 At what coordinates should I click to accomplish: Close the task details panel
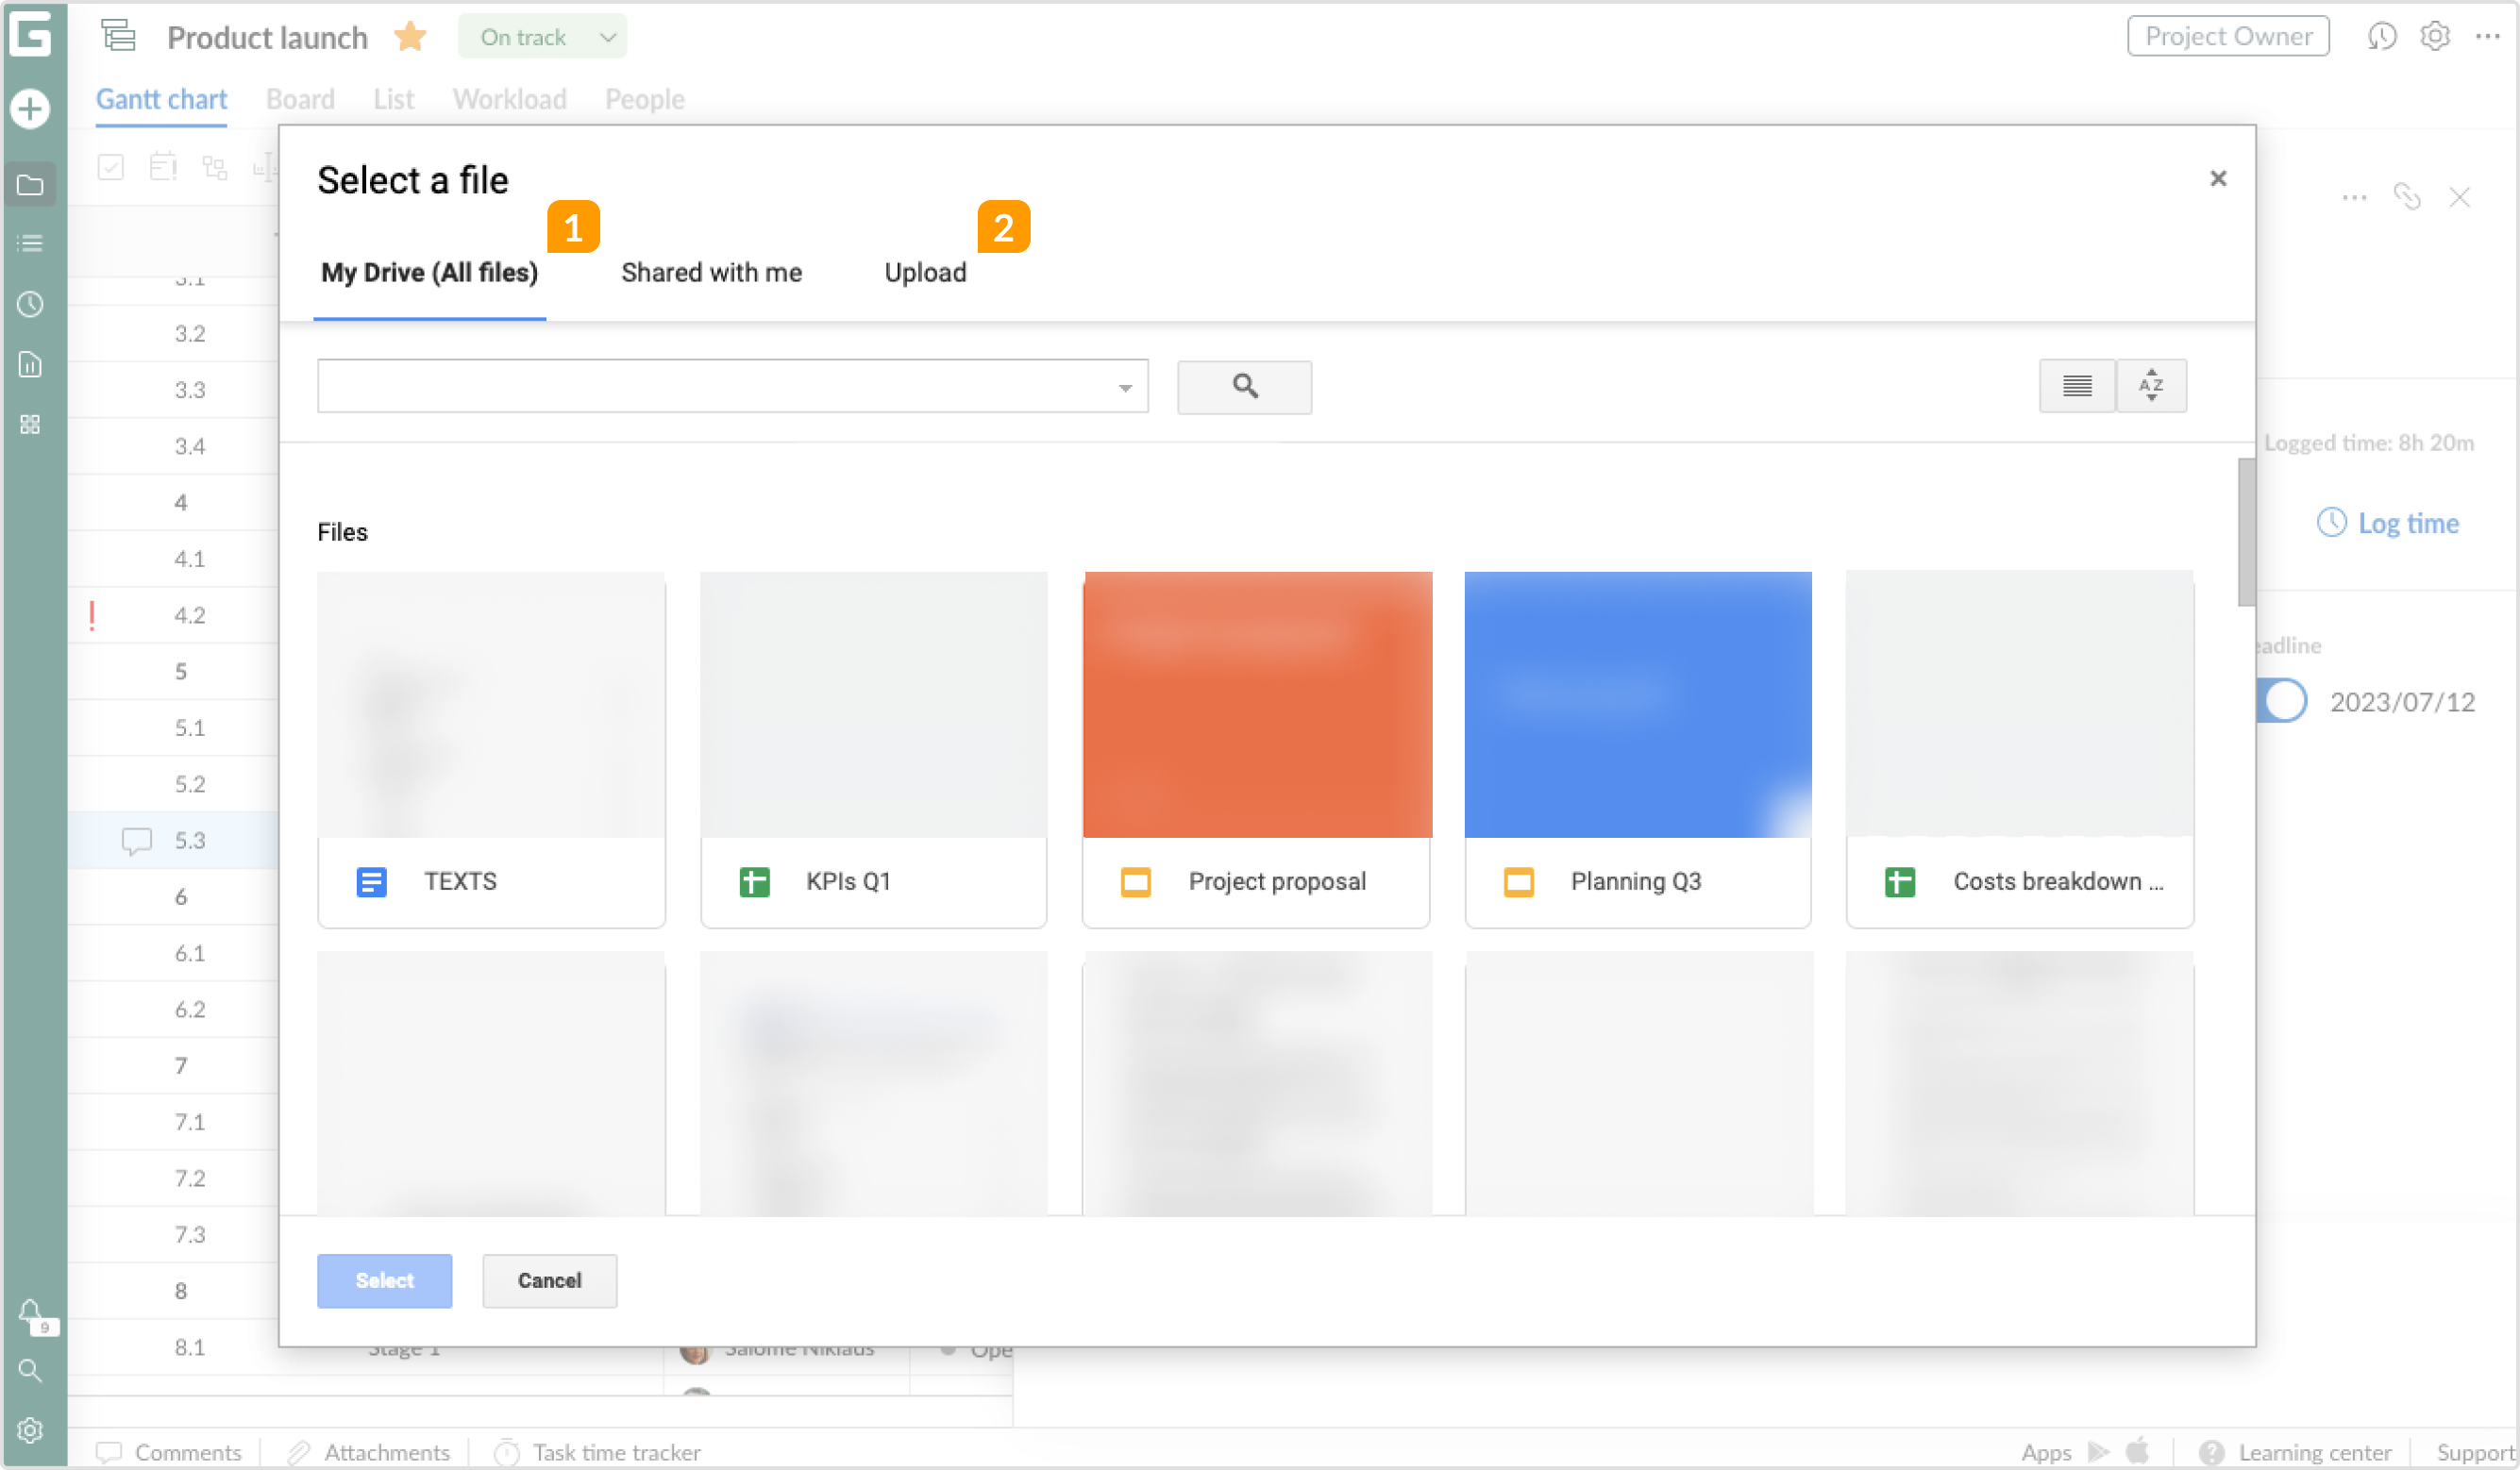[2460, 197]
